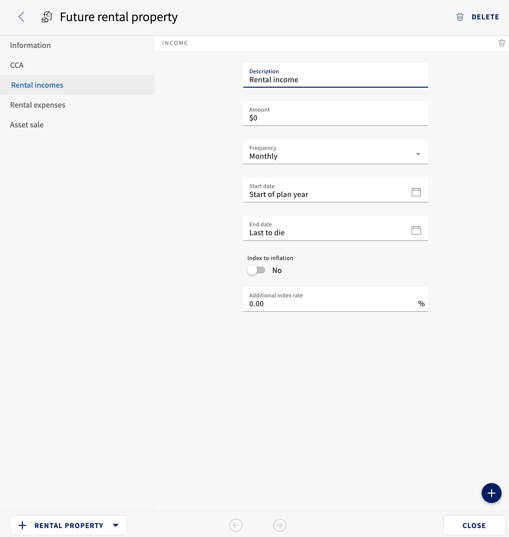Click the trash icon in Income header
509x537 pixels.
pyautogui.click(x=501, y=43)
